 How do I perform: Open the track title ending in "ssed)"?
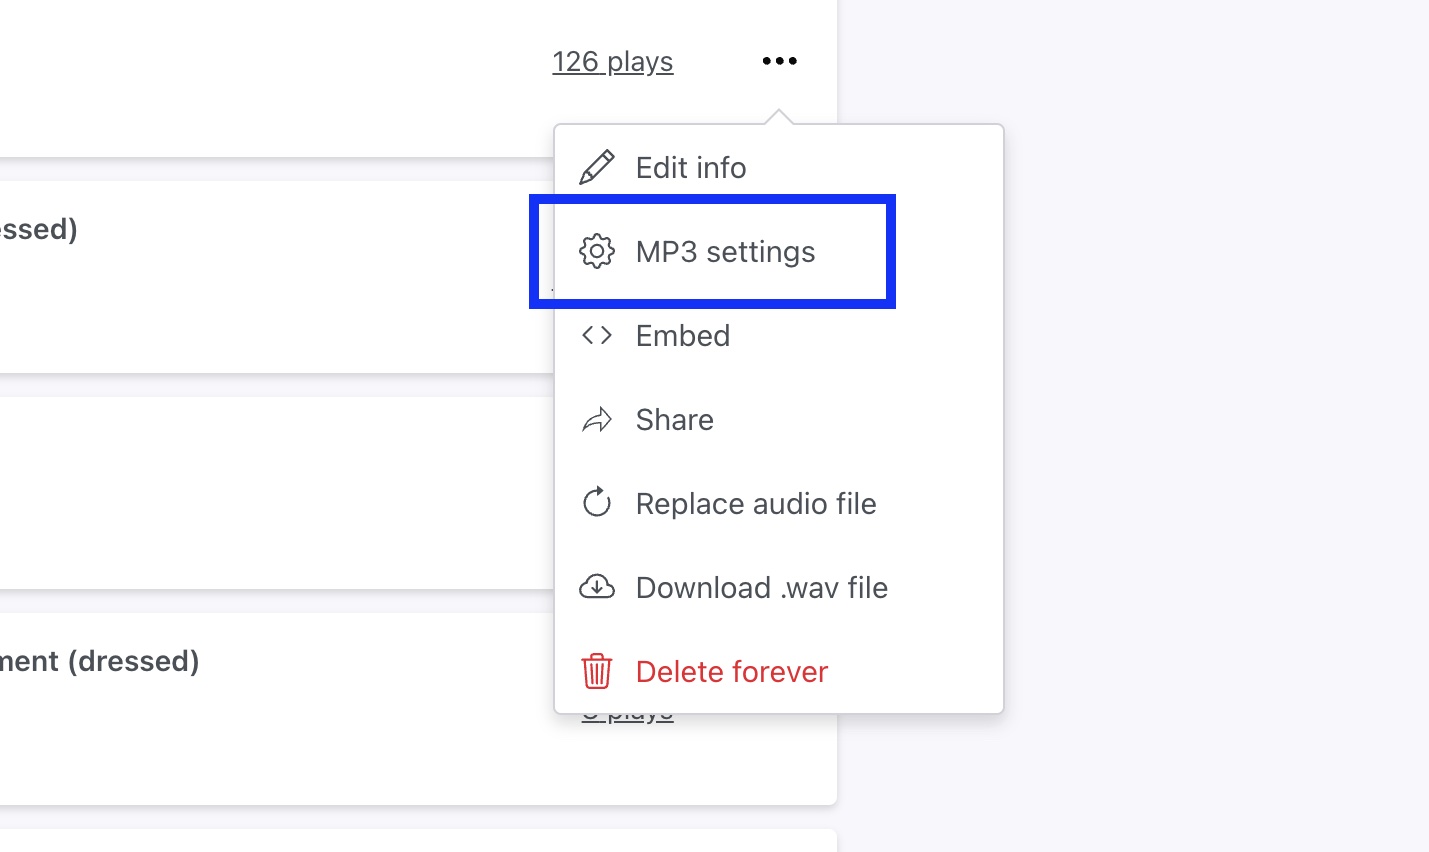click(x=39, y=229)
